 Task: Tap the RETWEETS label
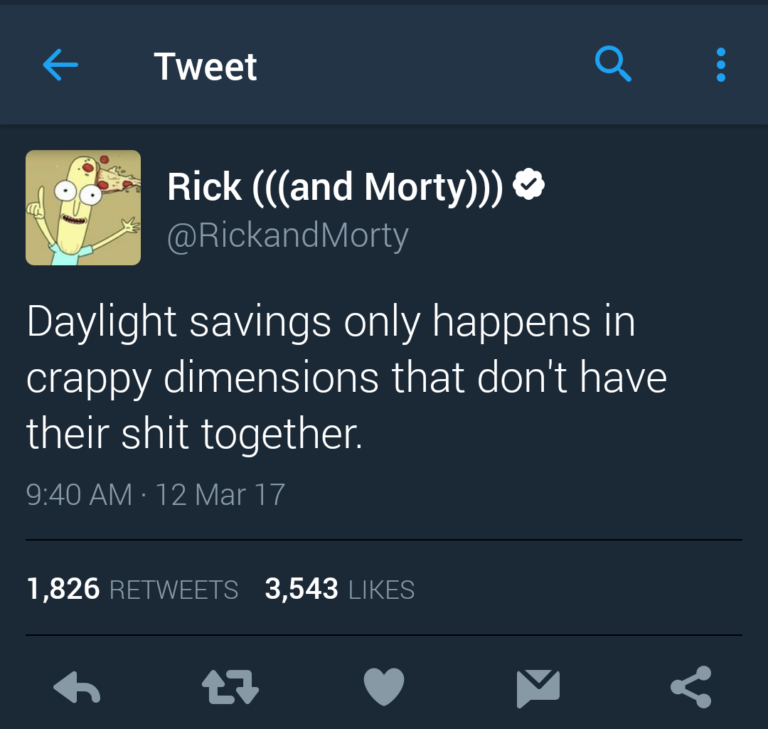coord(174,589)
